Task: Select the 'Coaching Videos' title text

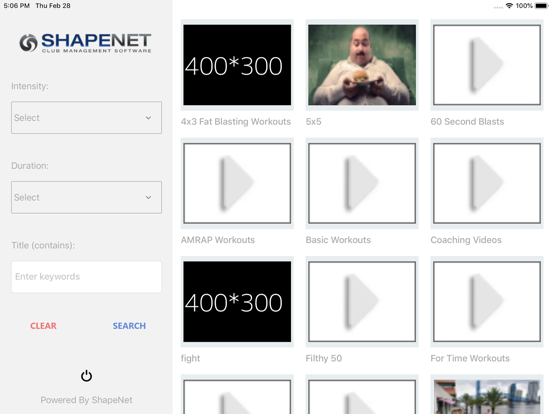Action: tap(466, 240)
